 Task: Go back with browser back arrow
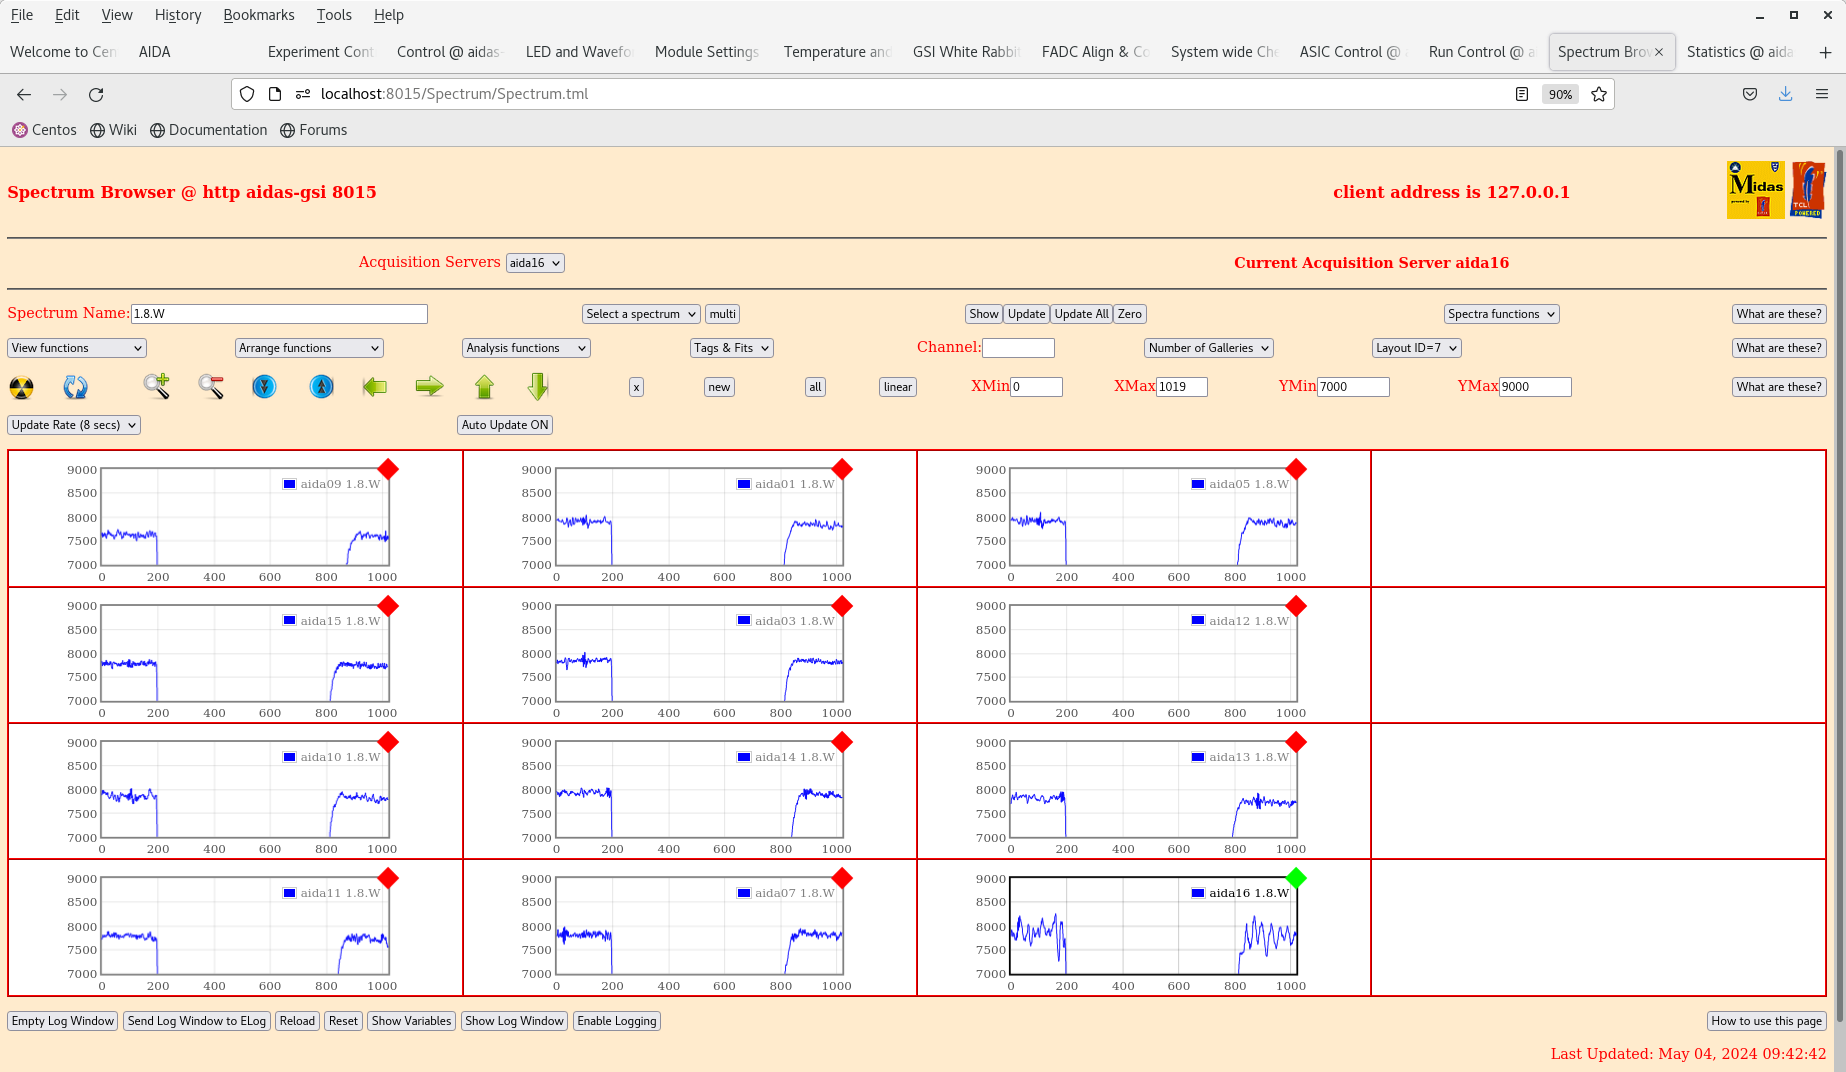(24, 94)
